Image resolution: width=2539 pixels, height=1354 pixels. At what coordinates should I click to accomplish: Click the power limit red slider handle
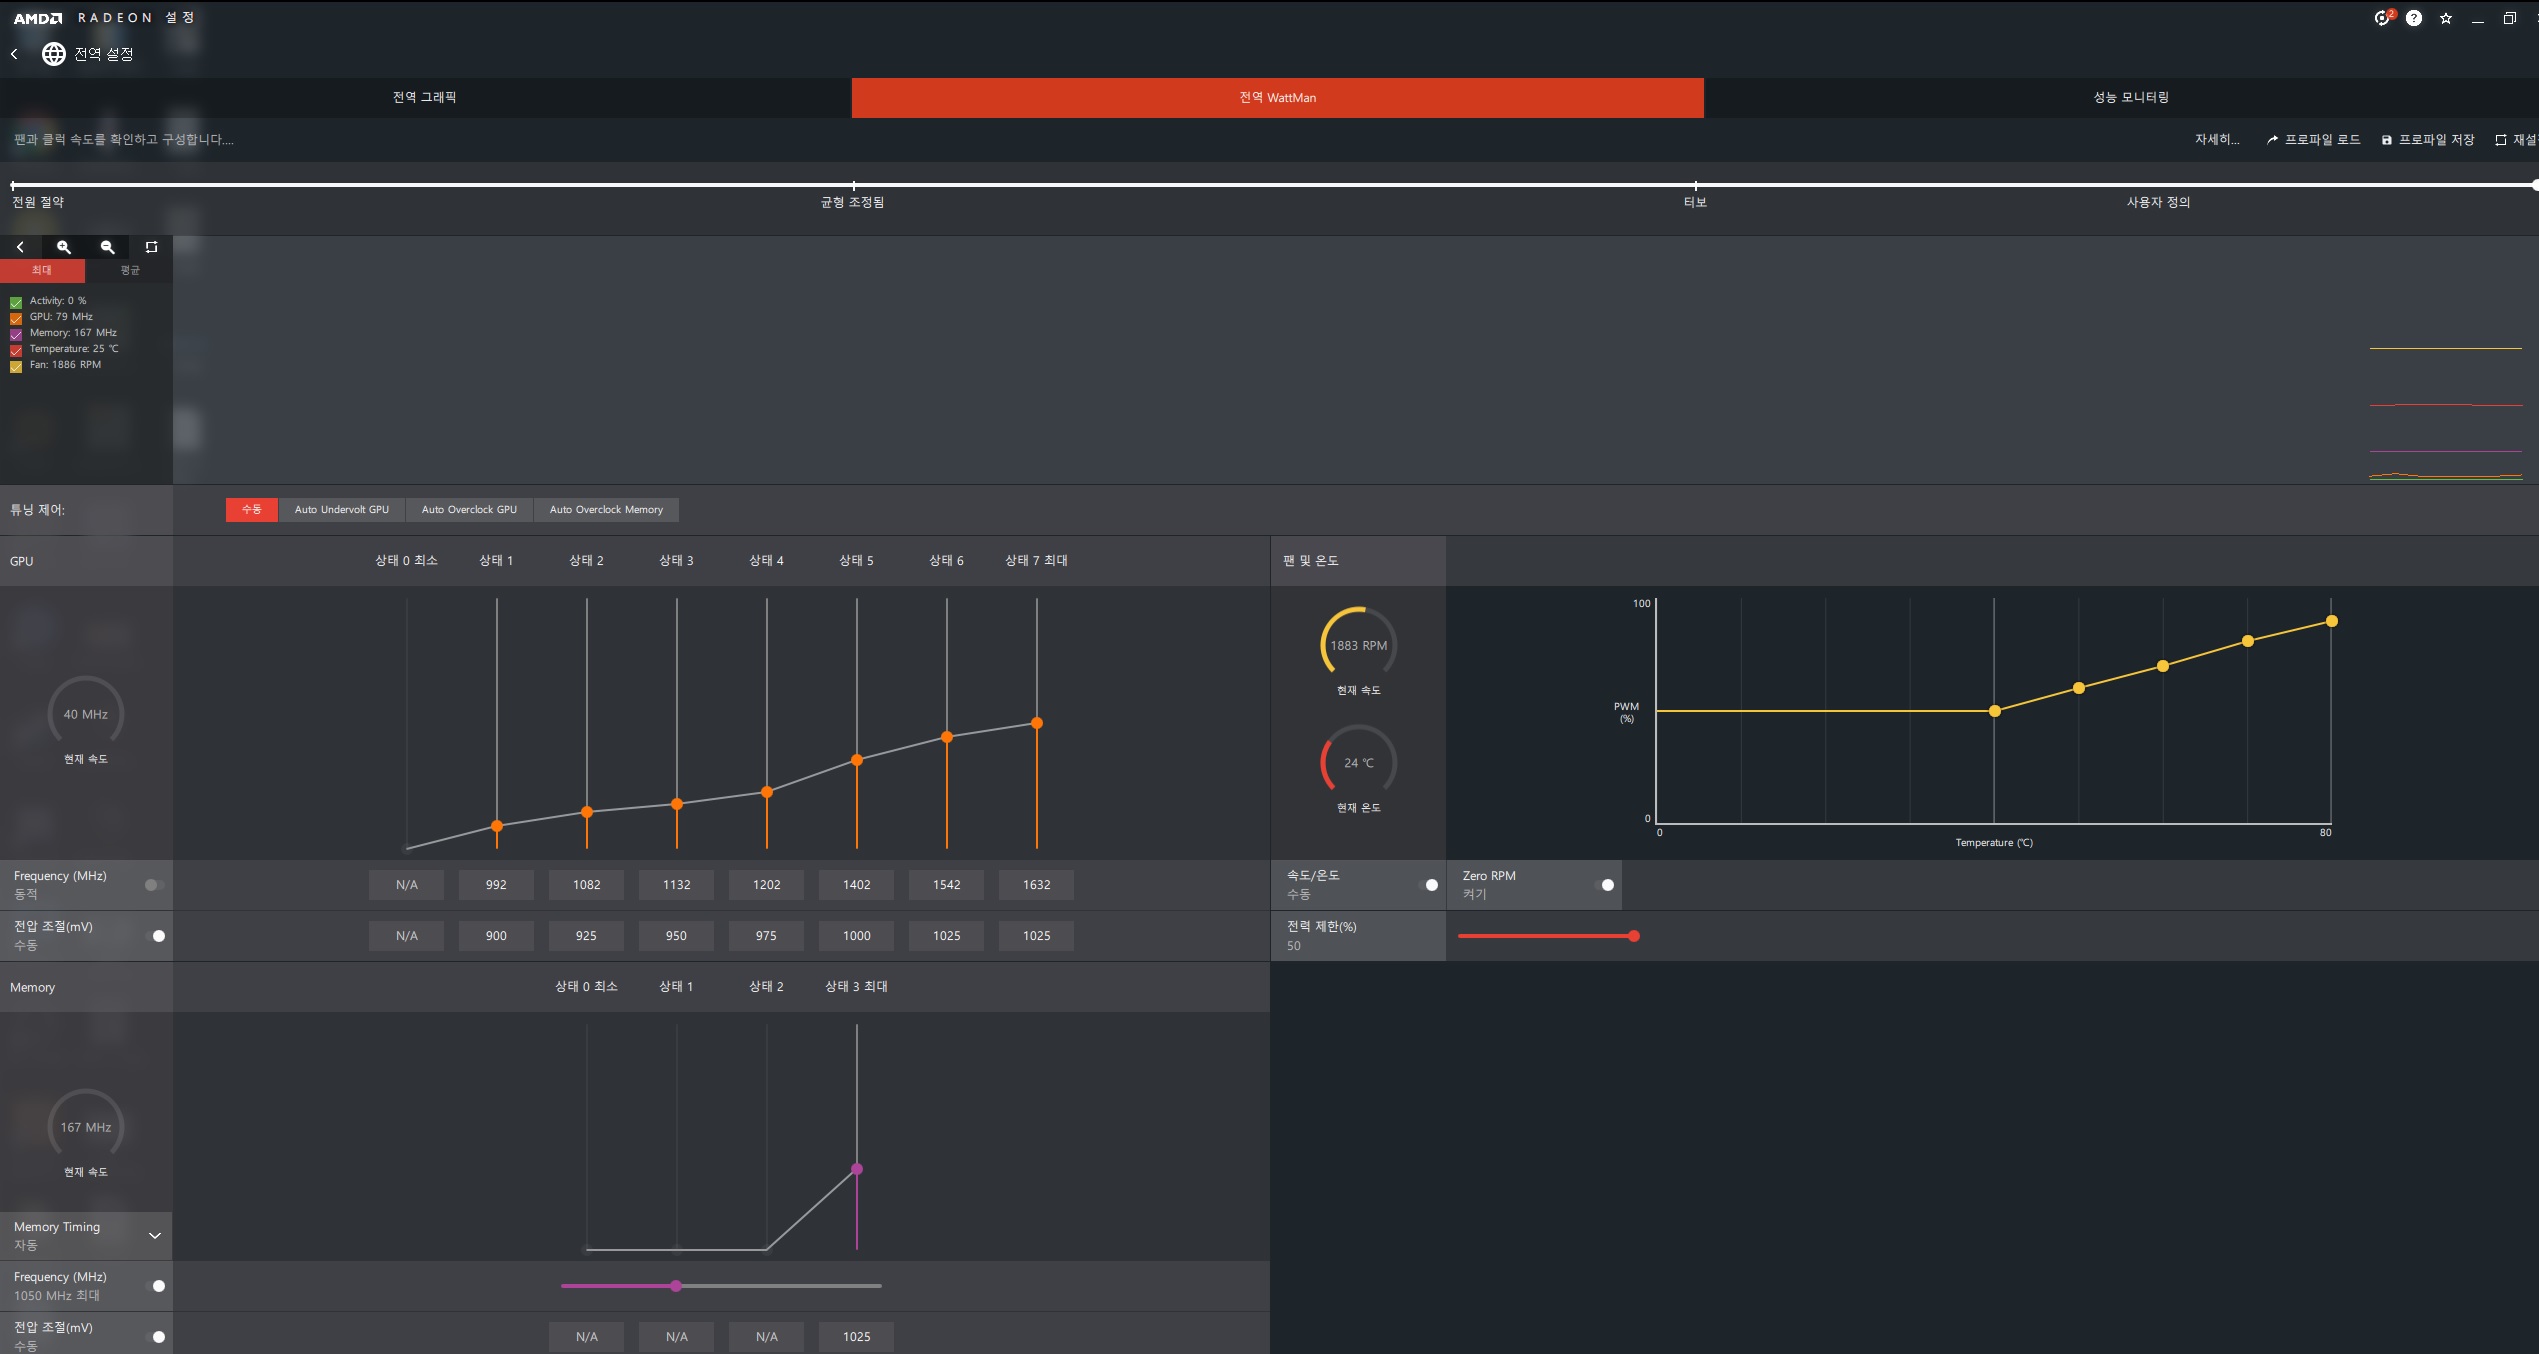1634,936
